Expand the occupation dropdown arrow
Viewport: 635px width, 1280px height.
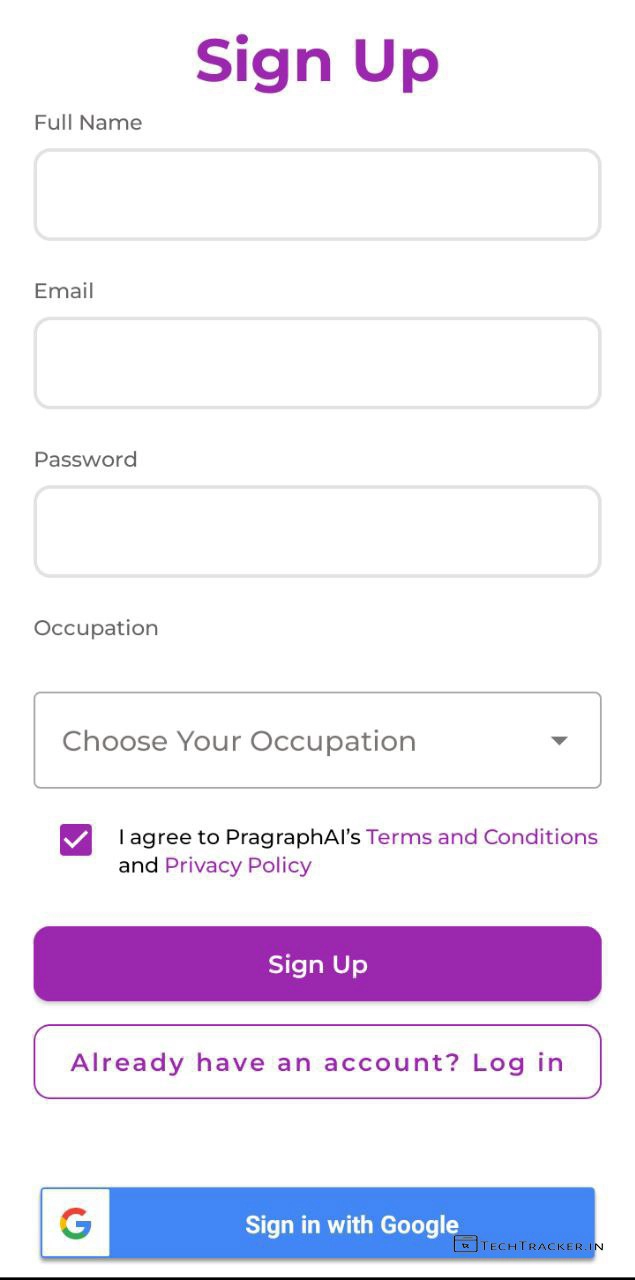click(x=559, y=741)
